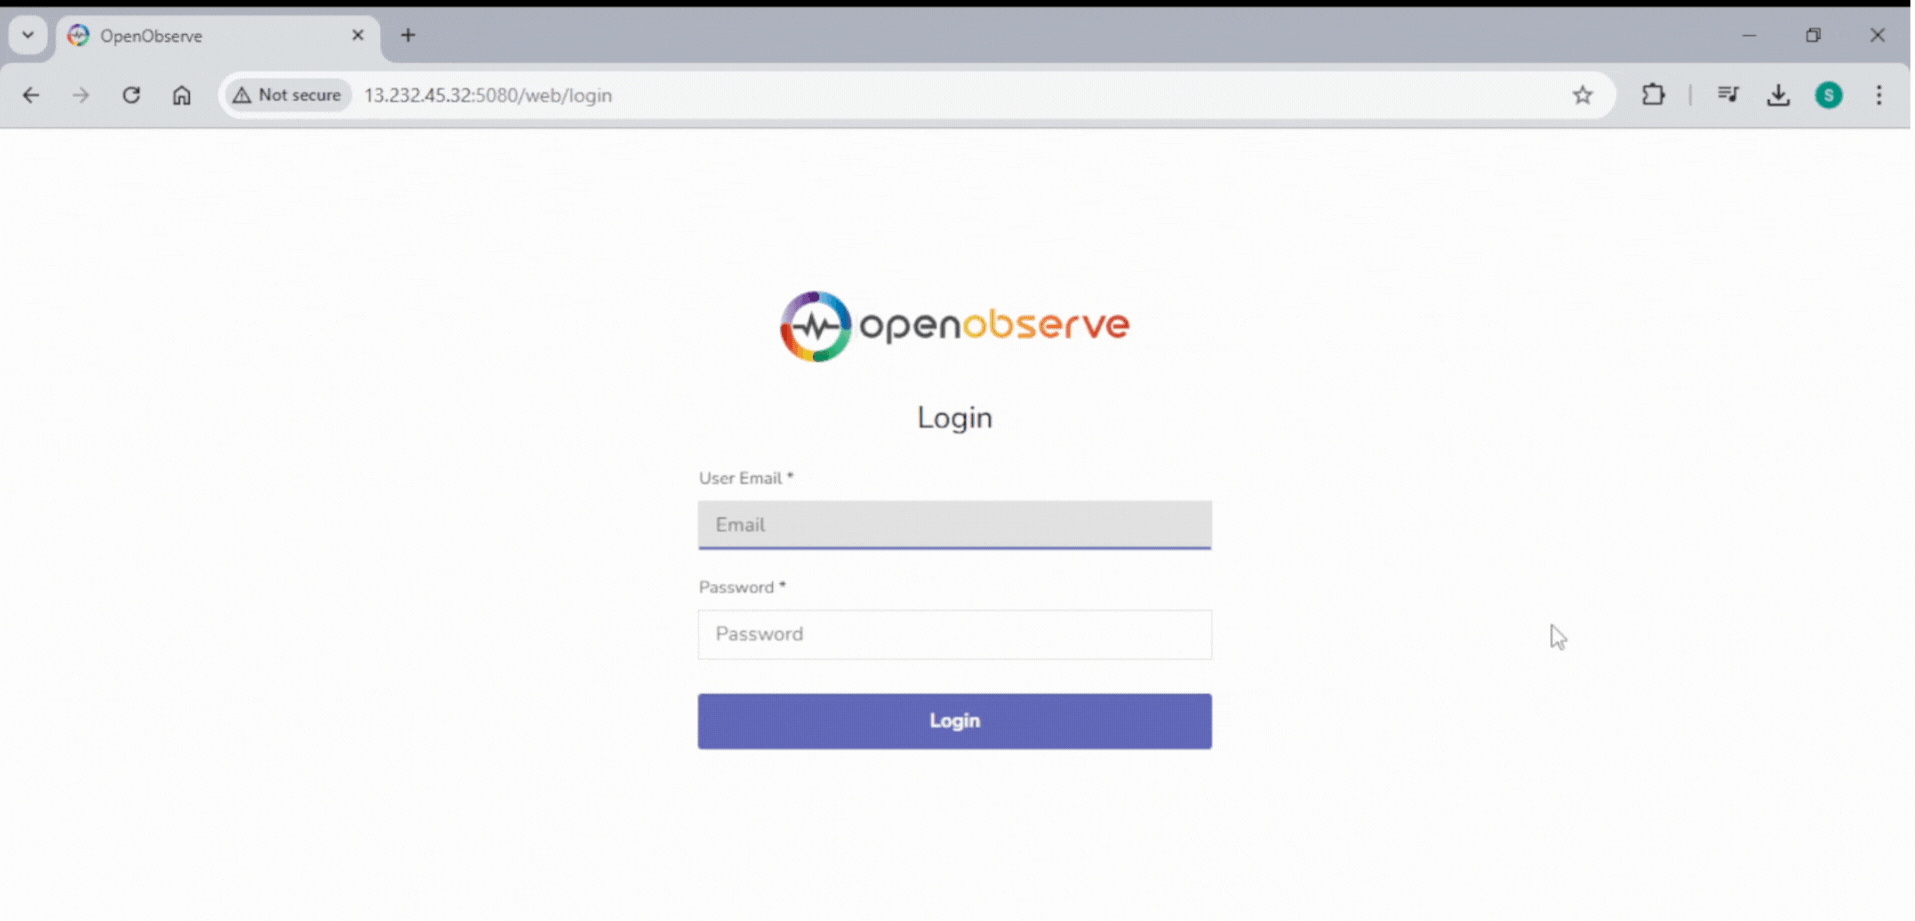Expand the forward navigation arrow
The height and width of the screenshot is (921, 1915).
[x=81, y=95]
